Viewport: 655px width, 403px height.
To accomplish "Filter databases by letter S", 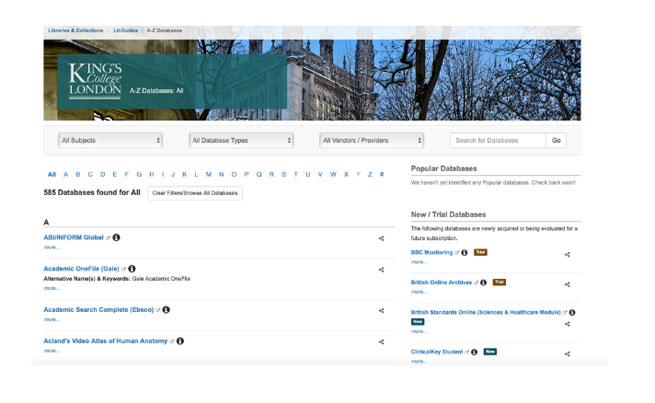I will (284, 174).
